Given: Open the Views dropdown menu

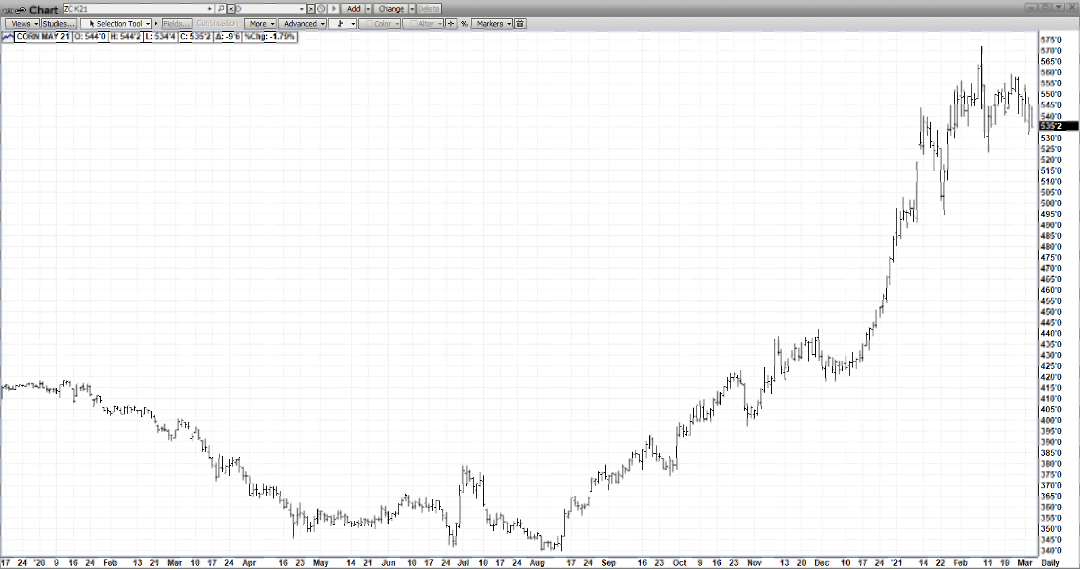Looking at the screenshot, I should (x=22, y=23).
